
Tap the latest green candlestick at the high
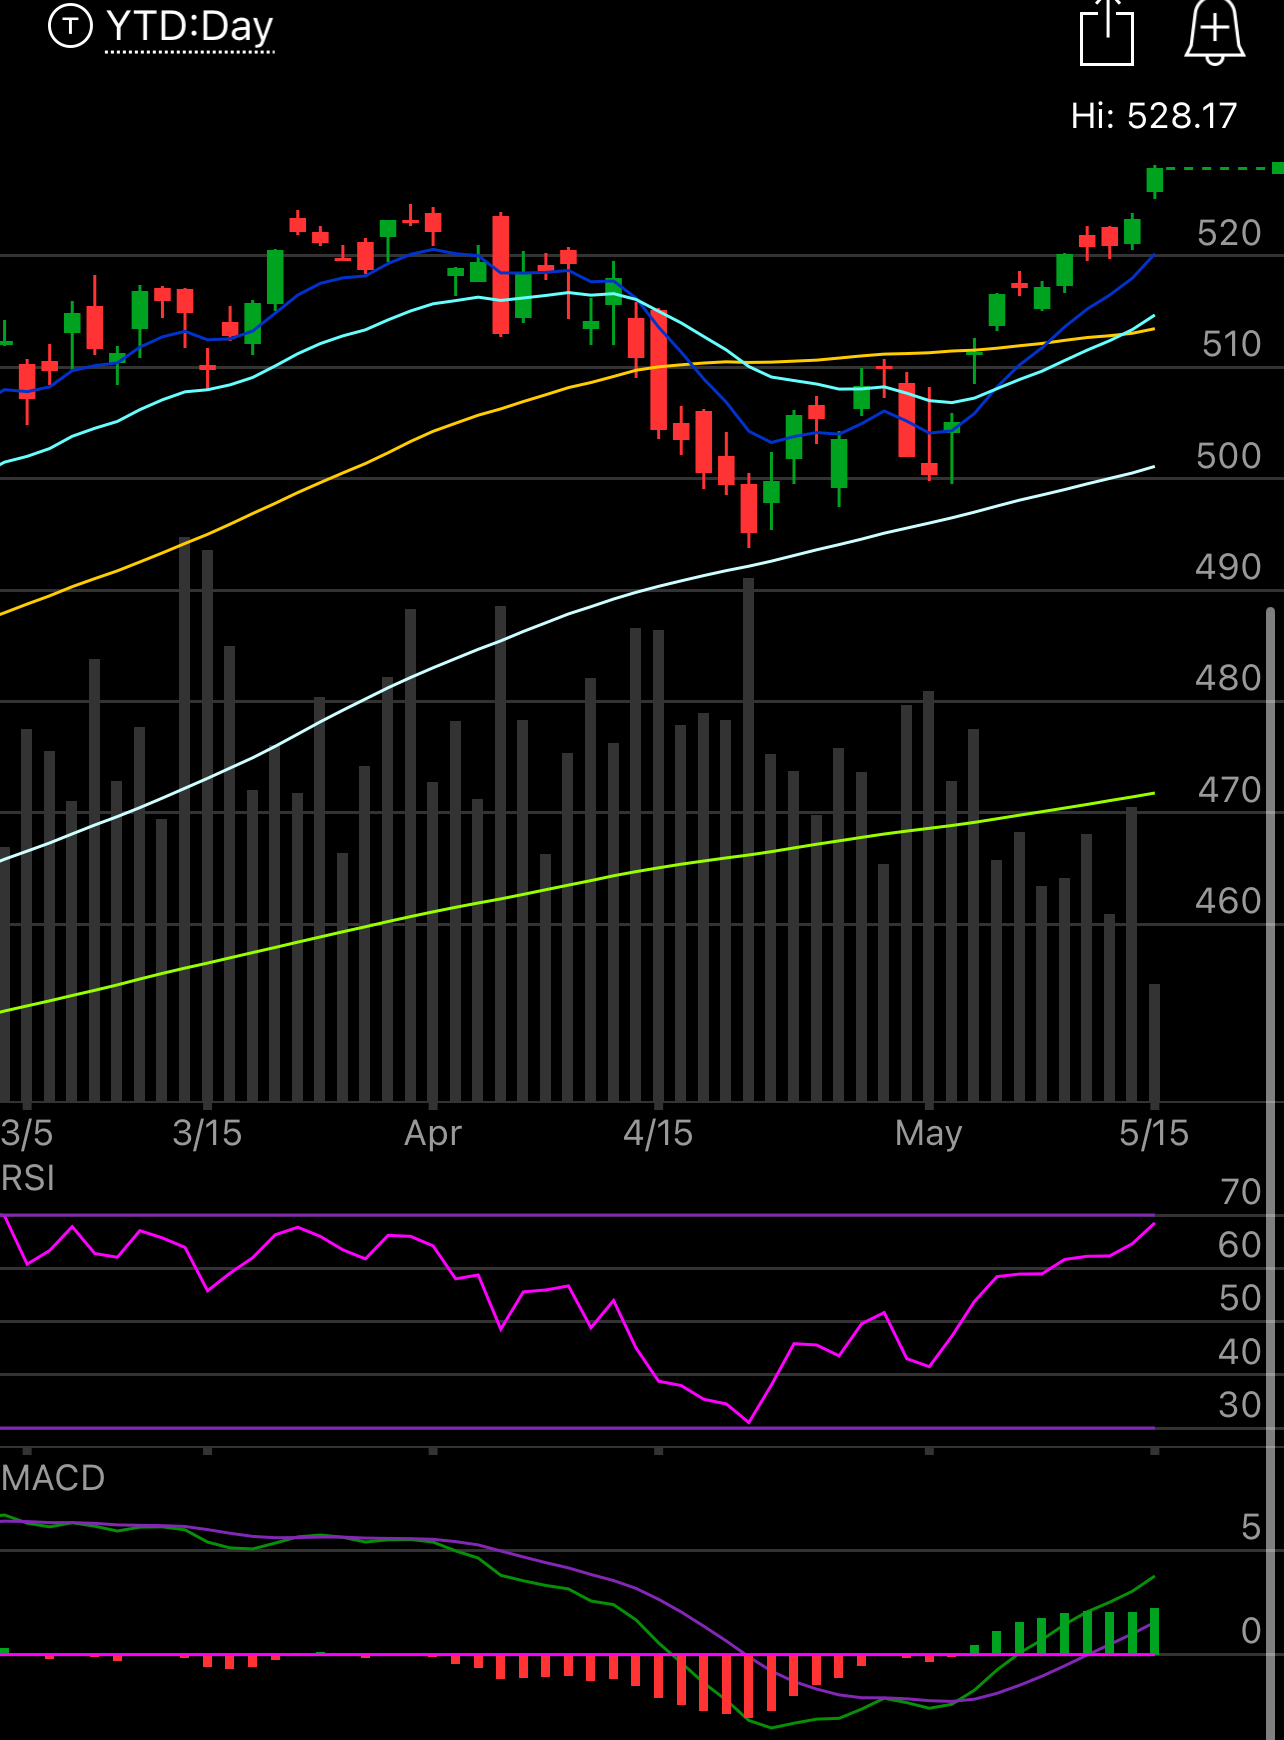(x=1155, y=180)
